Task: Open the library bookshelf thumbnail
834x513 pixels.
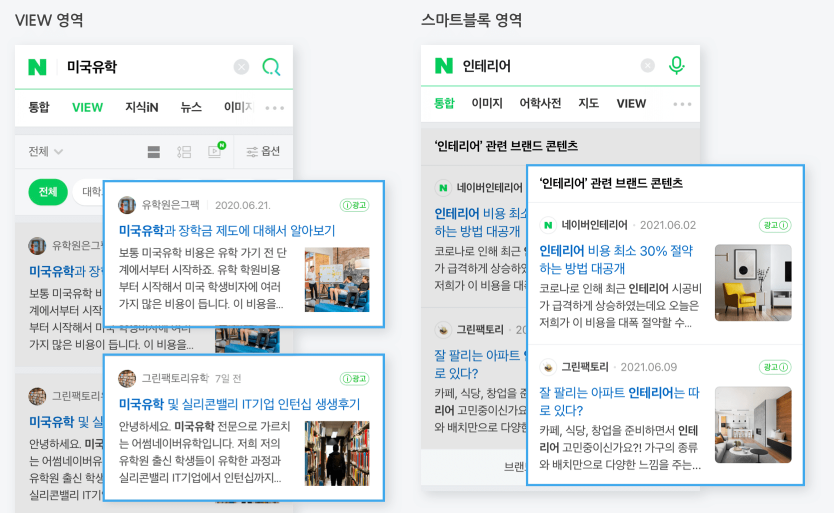Action: pos(337,453)
